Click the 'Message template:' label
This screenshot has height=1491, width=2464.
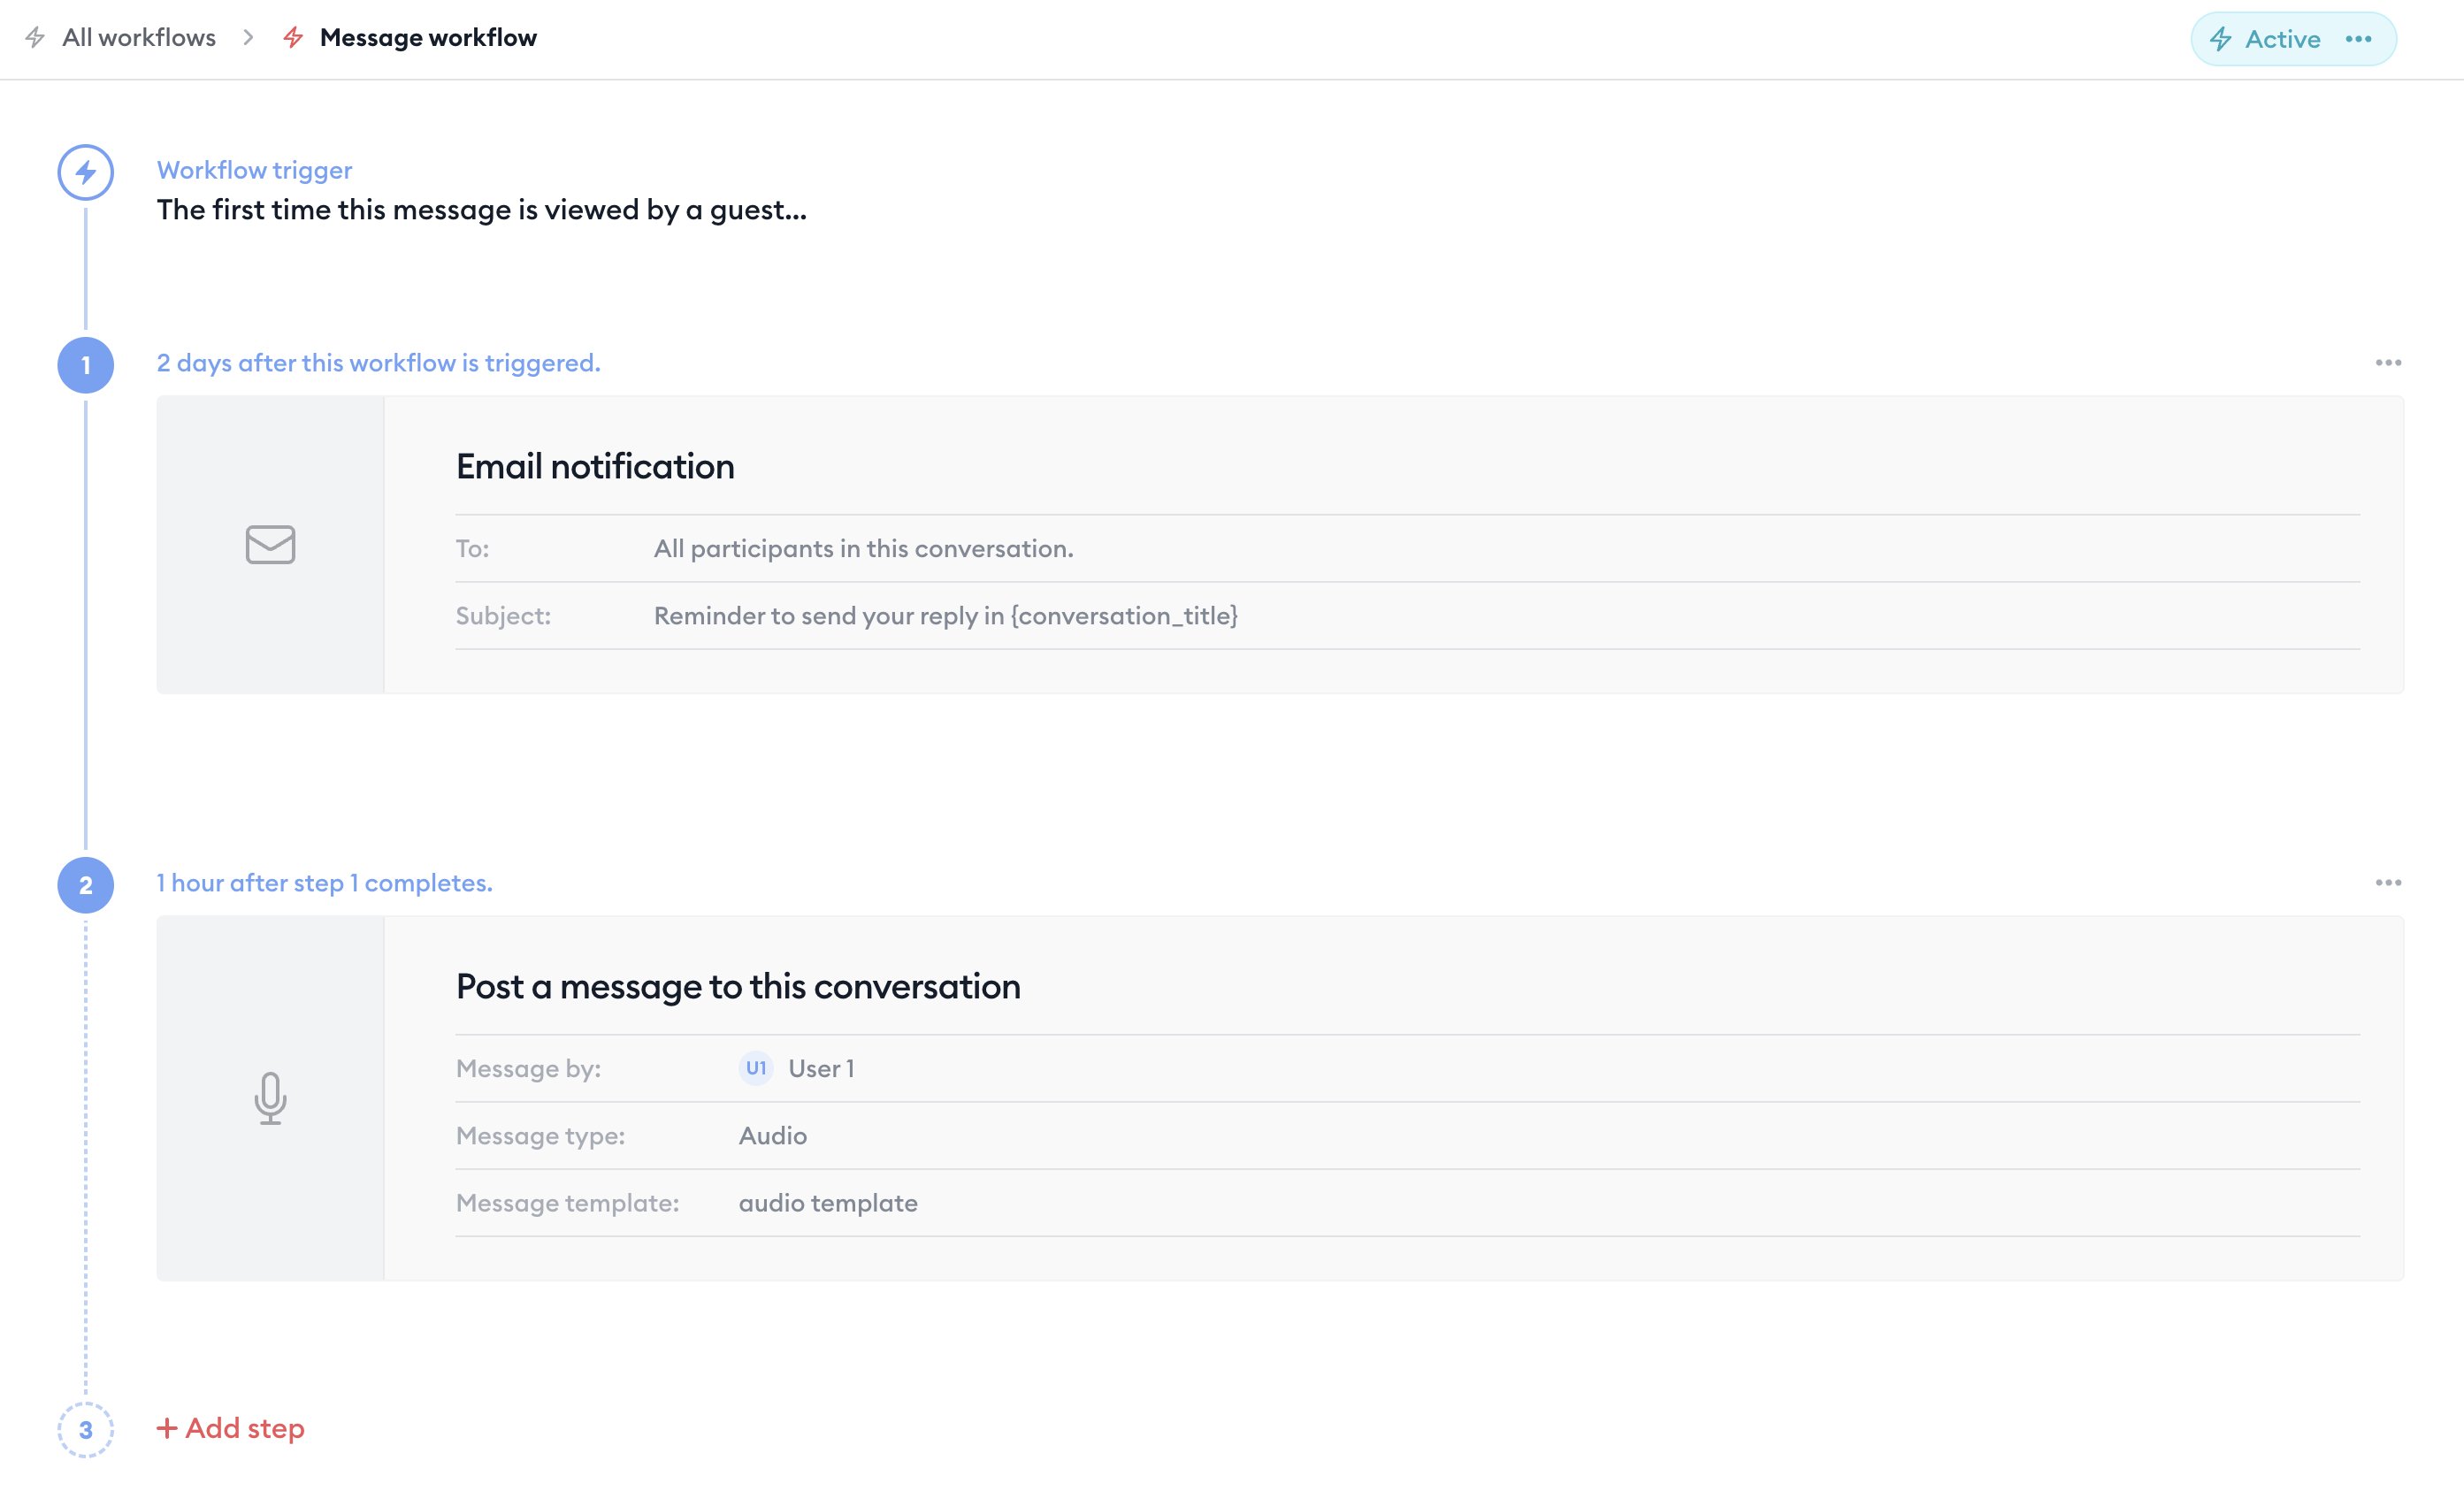tap(567, 1203)
